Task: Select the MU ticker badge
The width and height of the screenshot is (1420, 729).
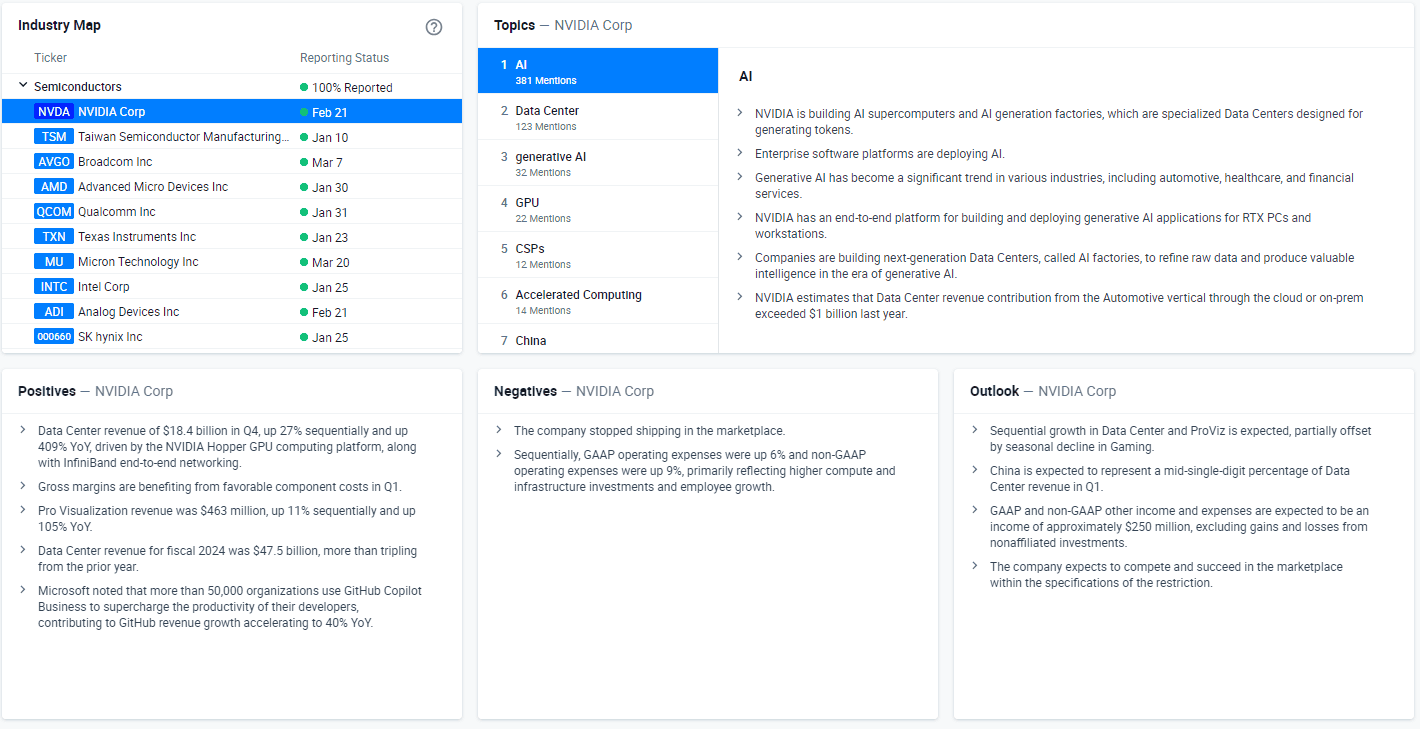Action: tap(53, 262)
